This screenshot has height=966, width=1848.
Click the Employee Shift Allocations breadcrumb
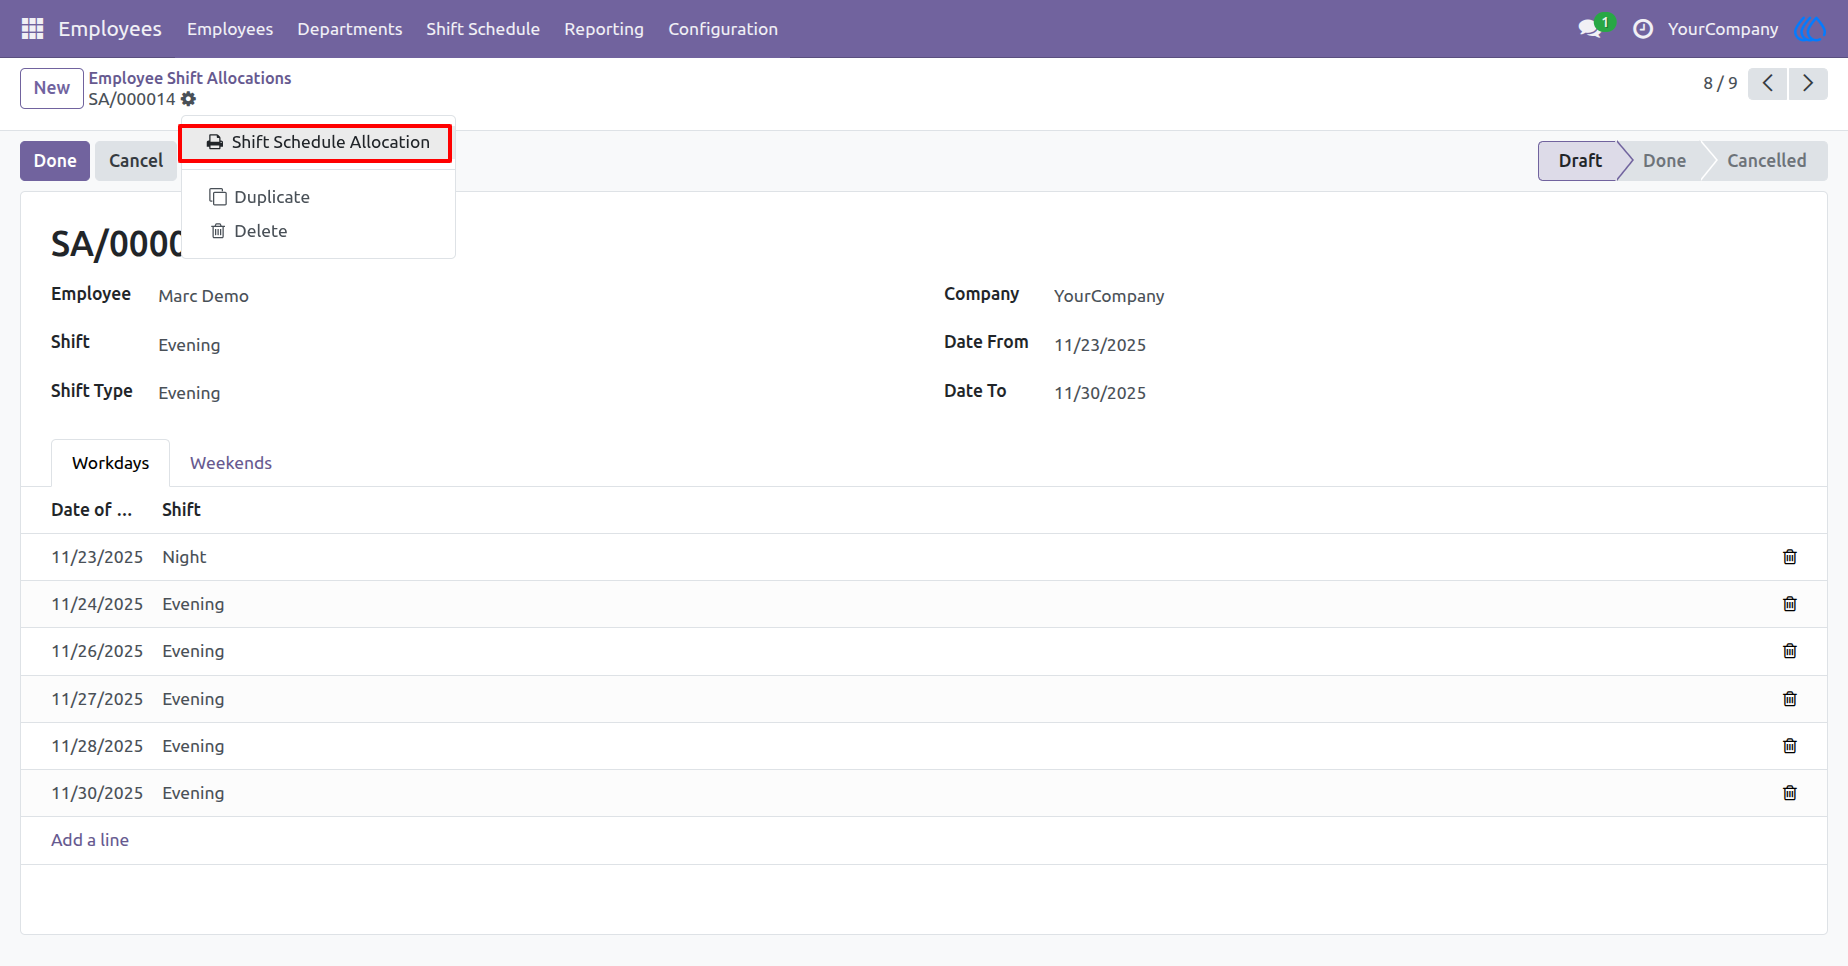[x=190, y=78]
